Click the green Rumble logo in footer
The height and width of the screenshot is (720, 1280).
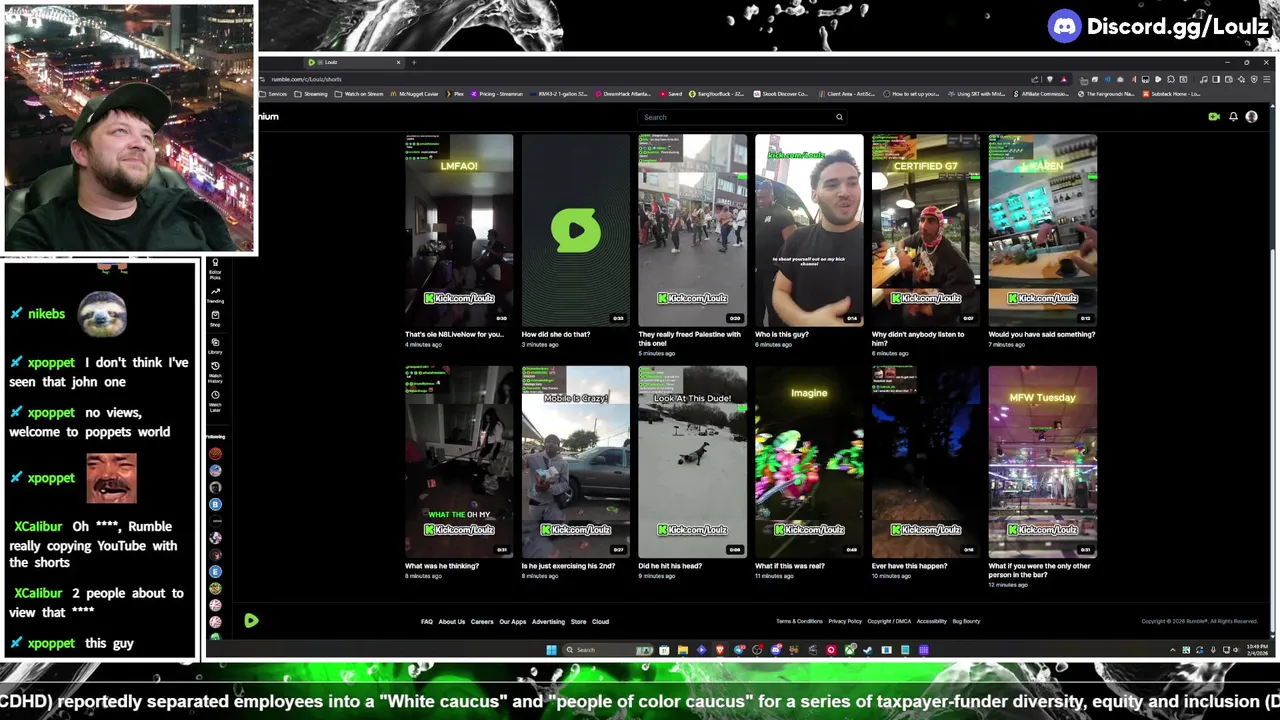[251, 621]
